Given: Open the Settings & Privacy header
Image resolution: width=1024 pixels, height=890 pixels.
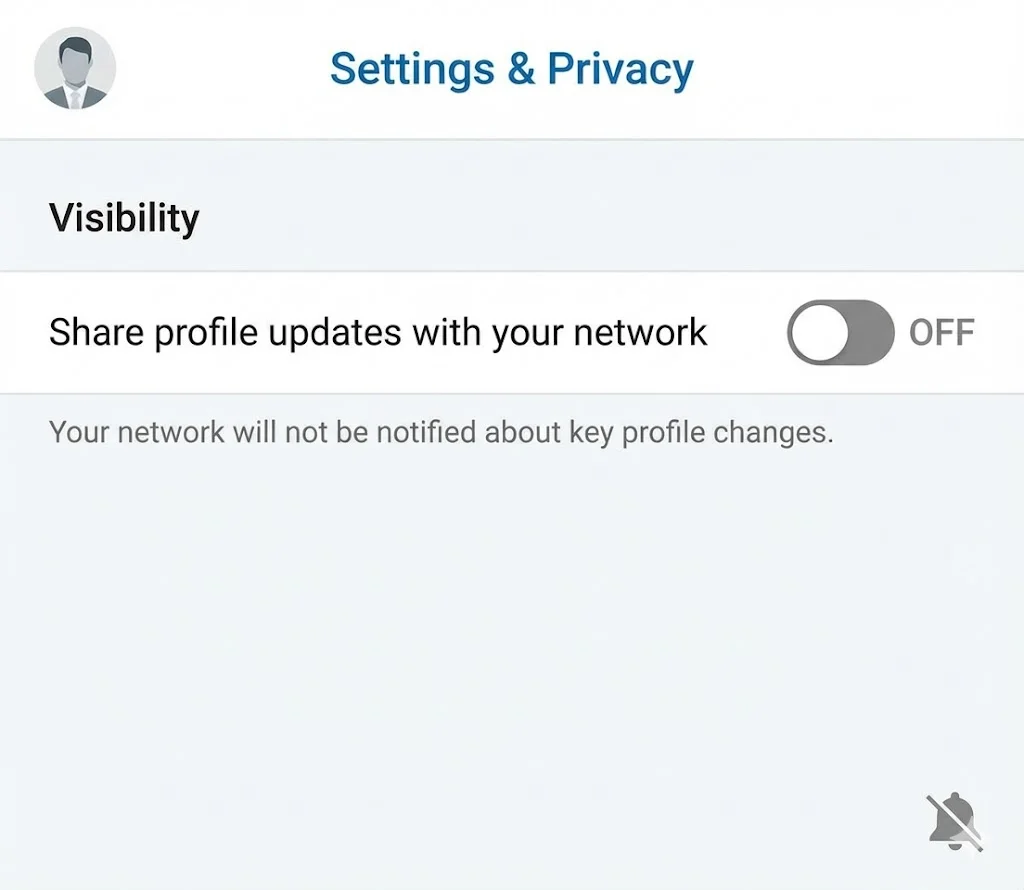Looking at the screenshot, I should pos(511,68).
